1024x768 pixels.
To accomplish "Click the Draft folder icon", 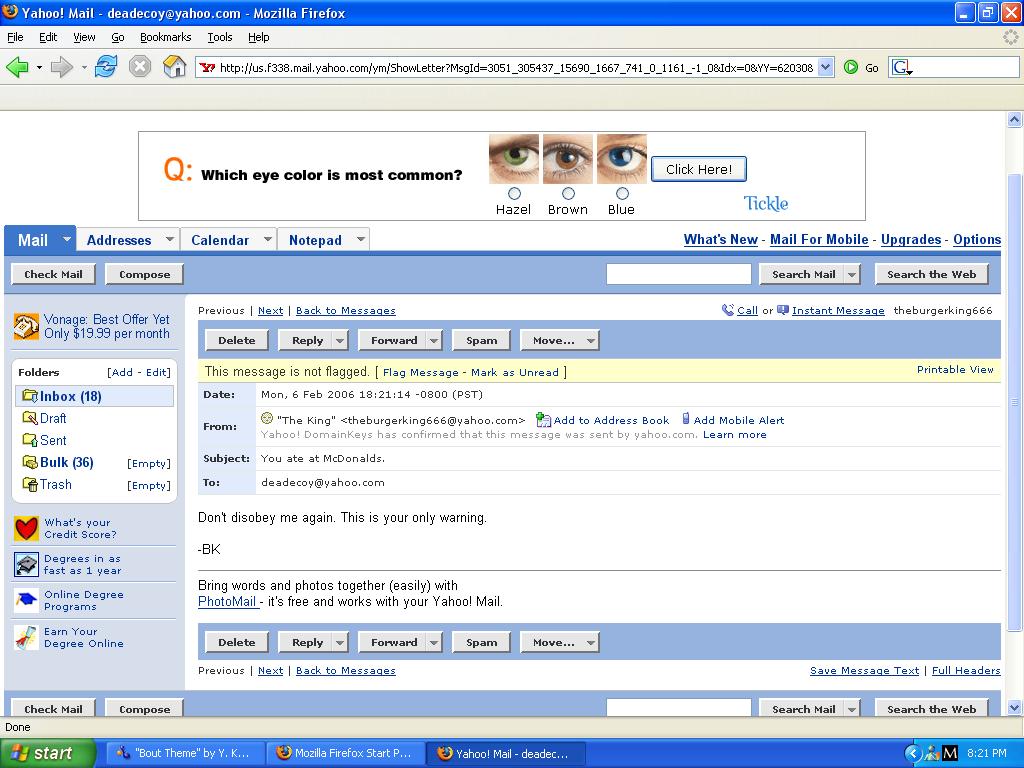I will click(30, 418).
